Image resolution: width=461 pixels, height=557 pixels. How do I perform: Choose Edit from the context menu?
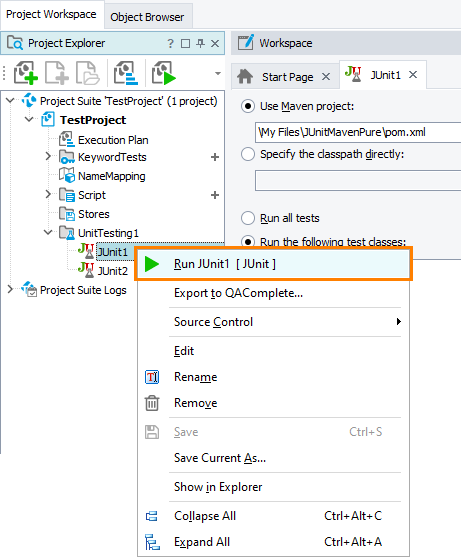(x=273, y=351)
